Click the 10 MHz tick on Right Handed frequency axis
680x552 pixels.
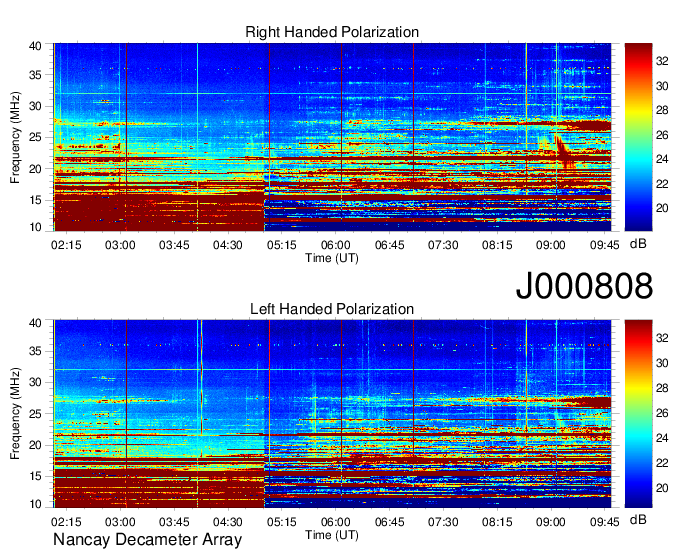[36, 227]
